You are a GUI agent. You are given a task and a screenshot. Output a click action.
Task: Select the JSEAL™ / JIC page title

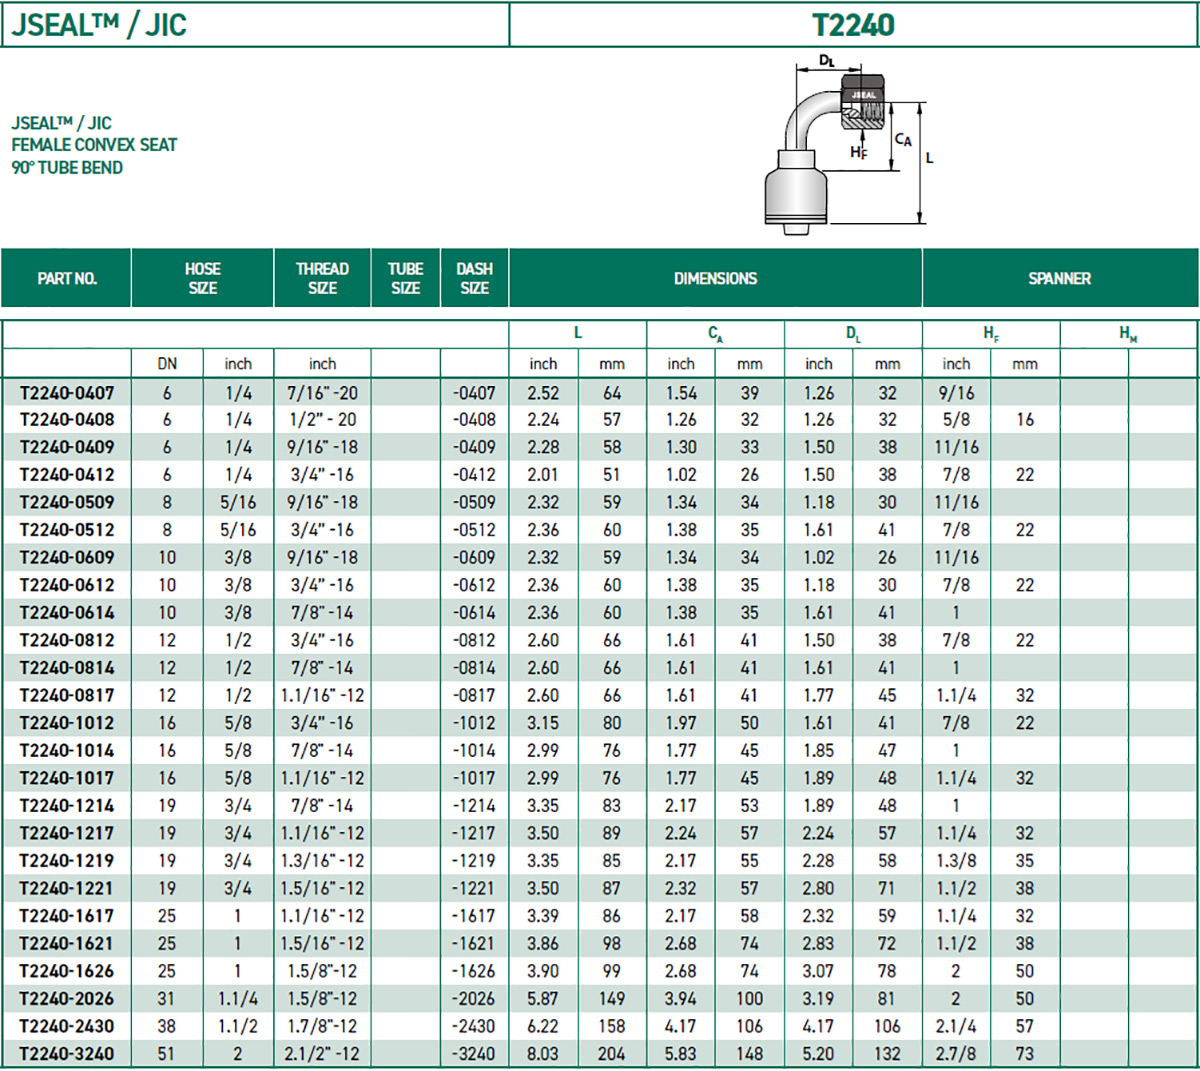click(x=99, y=25)
